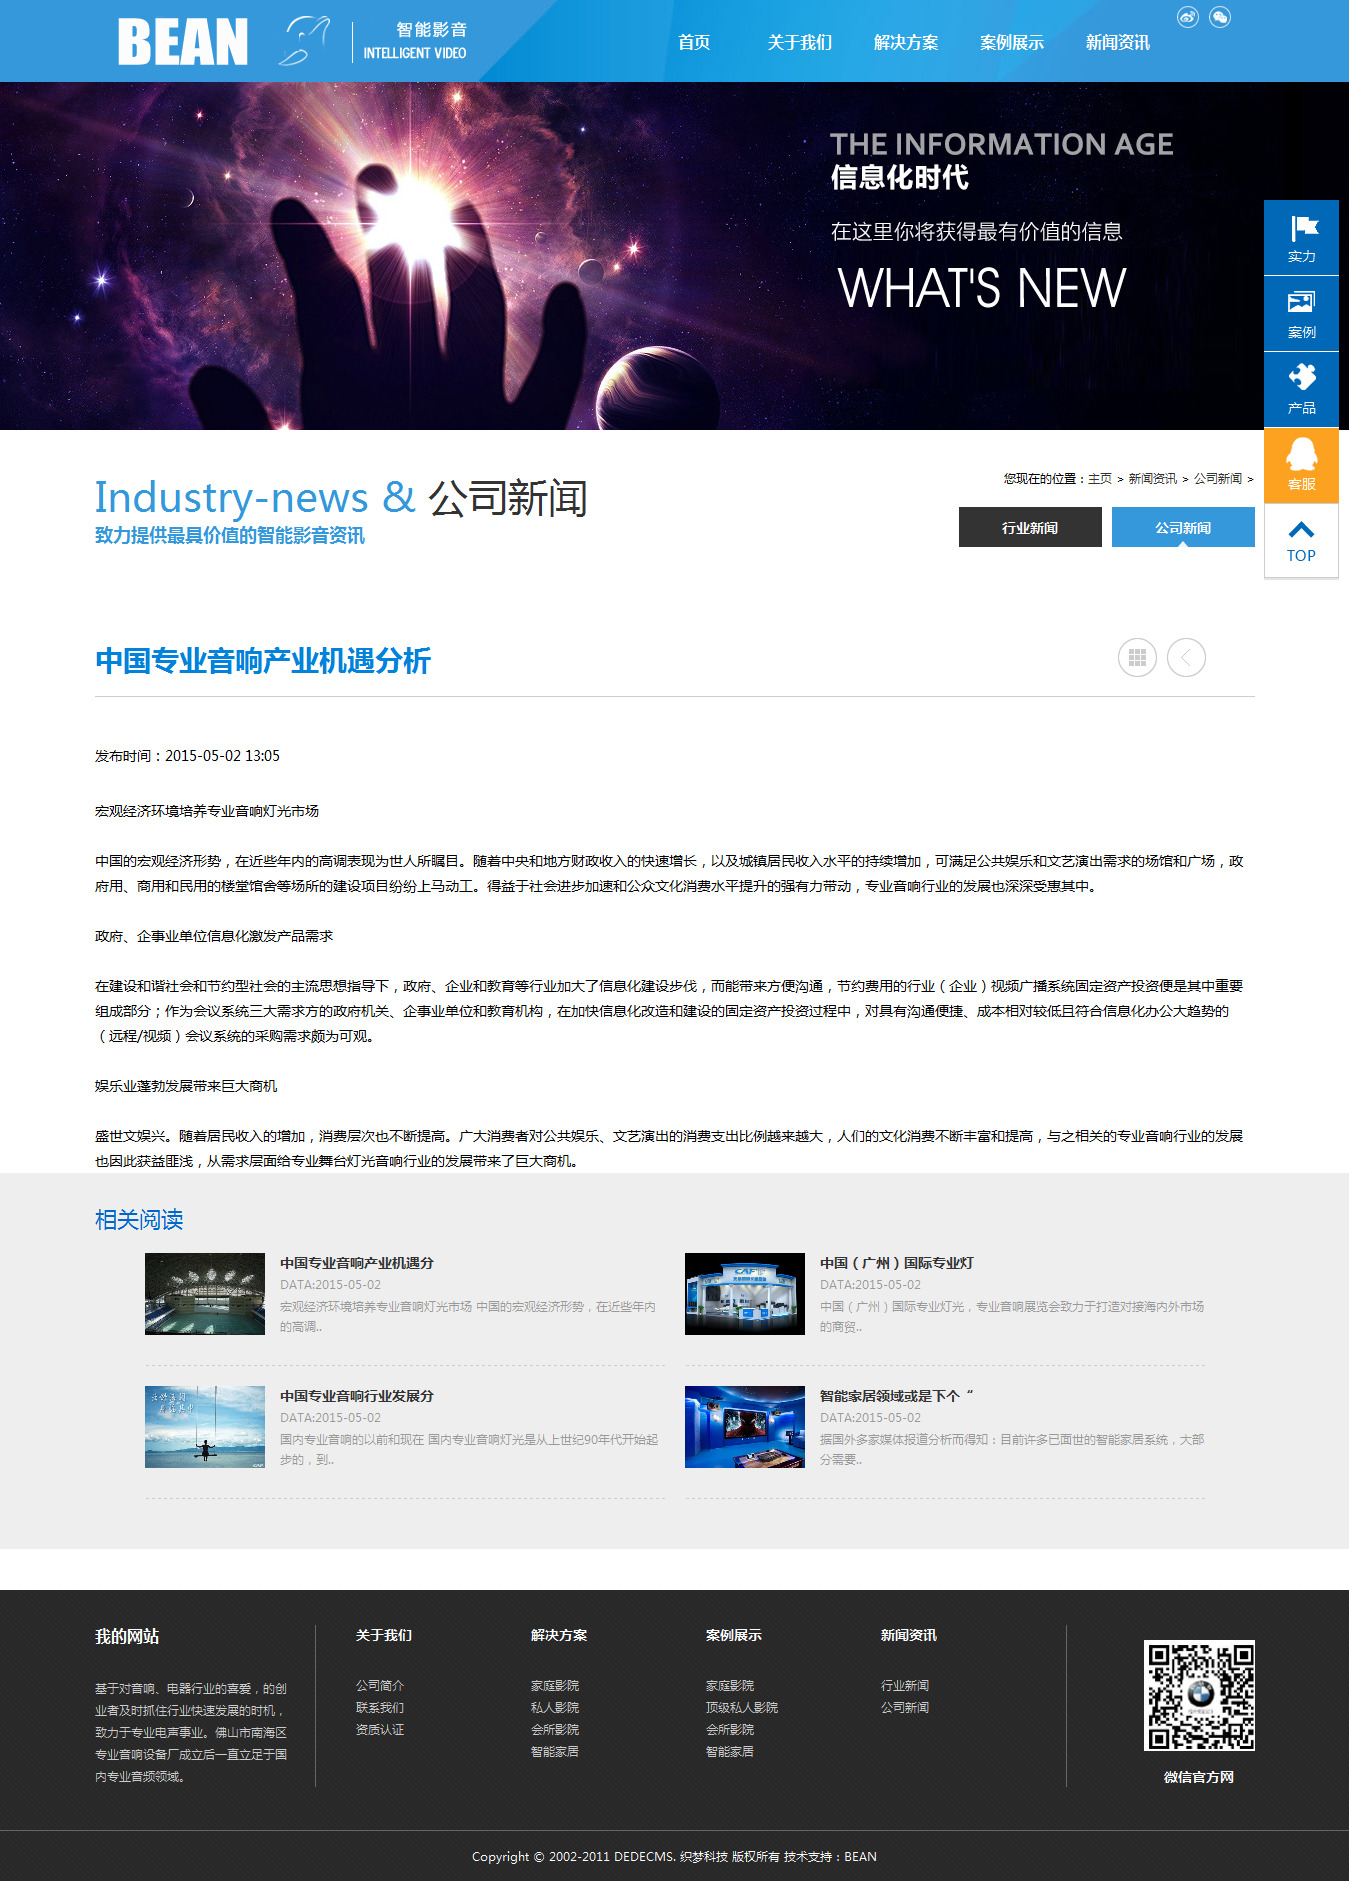The image size is (1349, 1881).
Task: Open the 资质认证 footer link
Action: [380, 1730]
